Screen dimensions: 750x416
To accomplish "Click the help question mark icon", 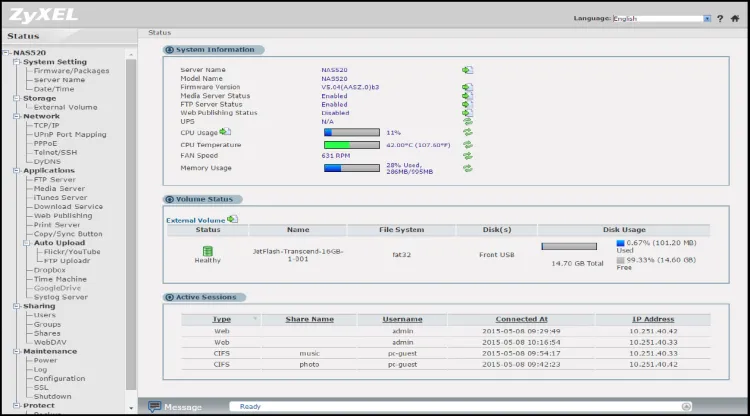I will coord(719,18).
